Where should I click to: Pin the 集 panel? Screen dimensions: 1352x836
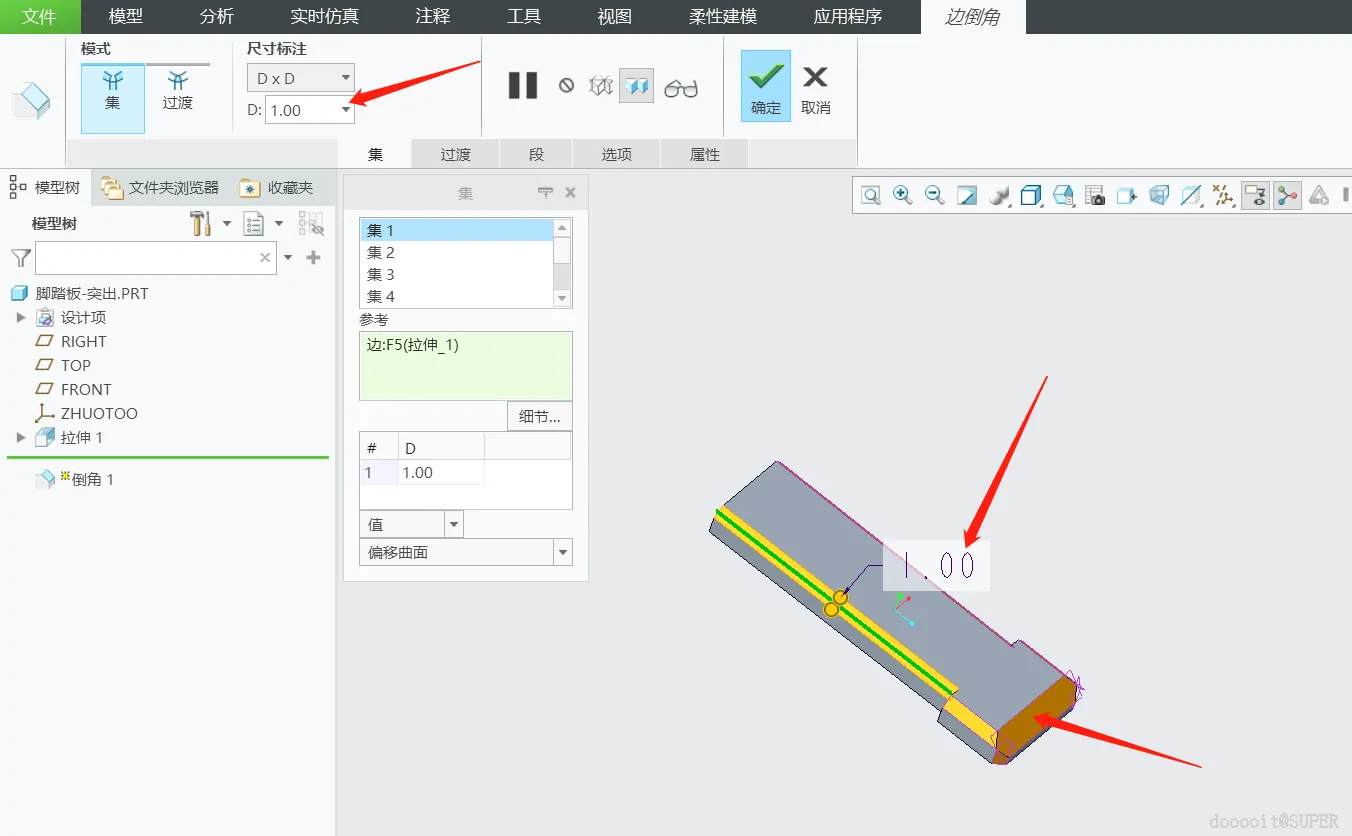click(545, 193)
